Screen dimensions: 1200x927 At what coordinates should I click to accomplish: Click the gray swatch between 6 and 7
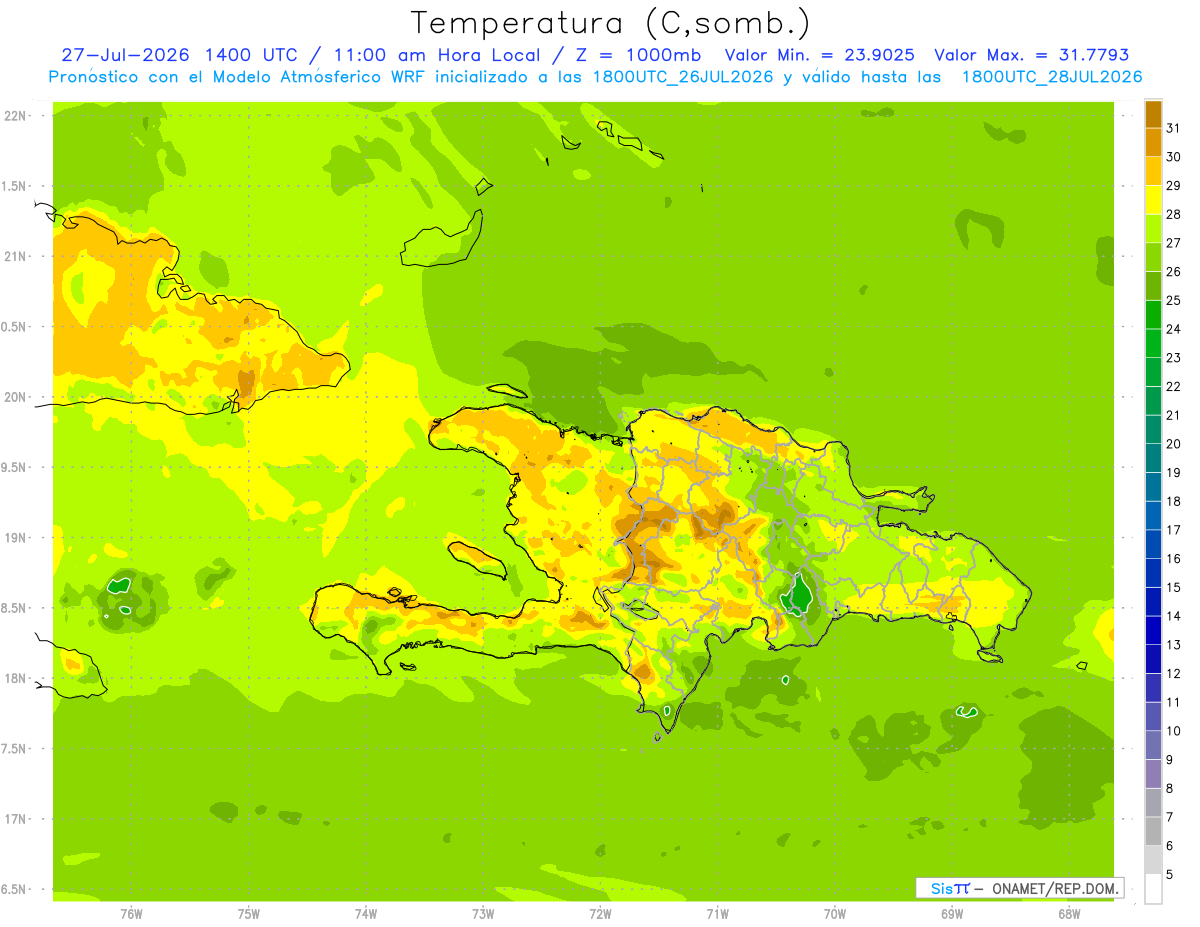coord(1153,832)
